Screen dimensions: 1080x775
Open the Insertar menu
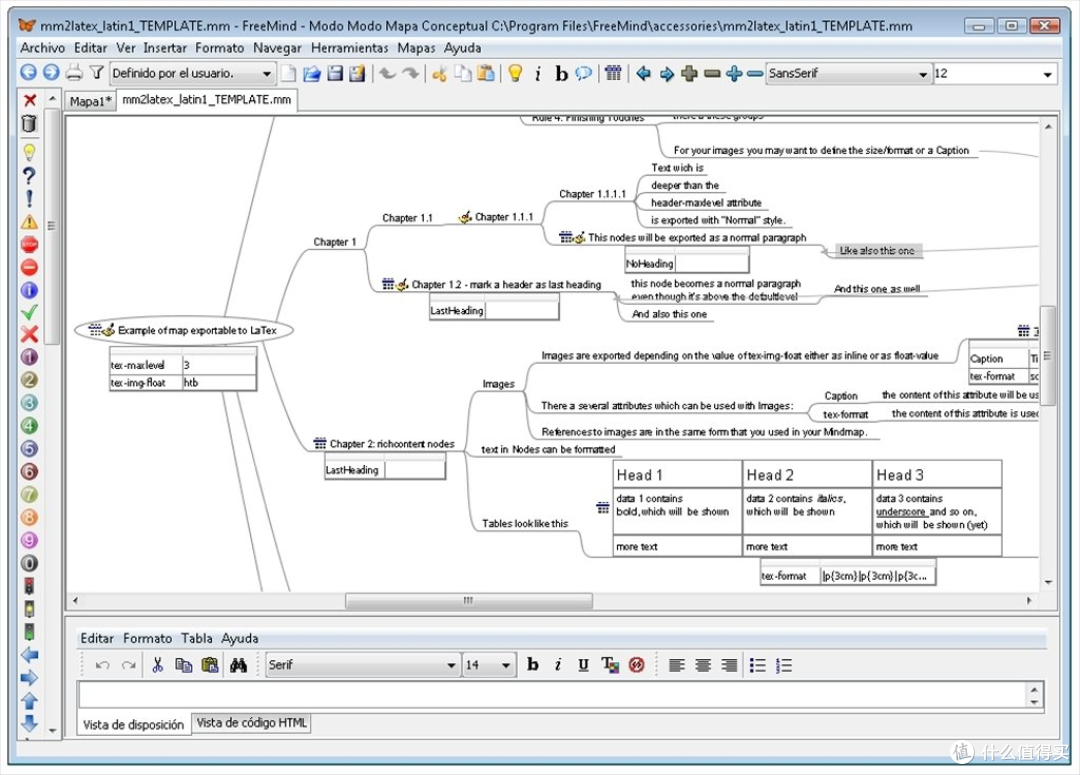pyautogui.click(x=165, y=48)
